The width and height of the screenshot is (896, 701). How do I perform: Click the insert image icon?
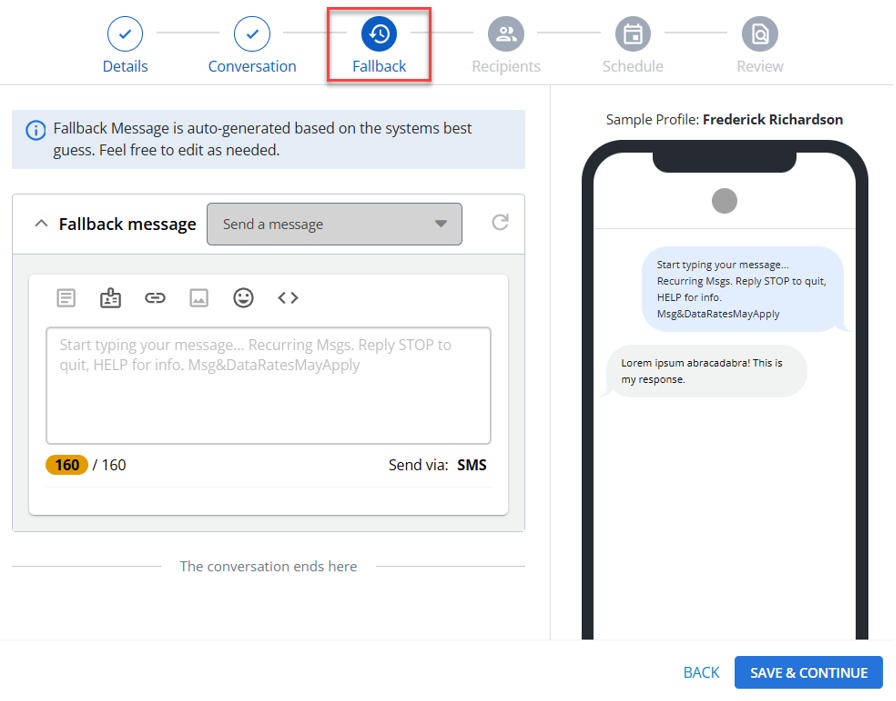click(199, 298)
